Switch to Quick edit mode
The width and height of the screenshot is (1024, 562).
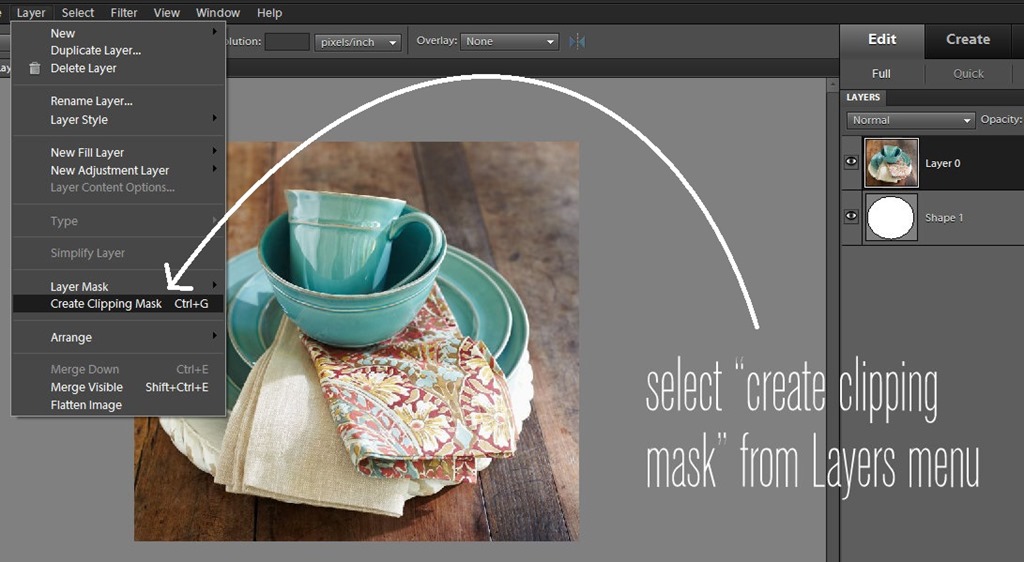(x=968, y=73)
